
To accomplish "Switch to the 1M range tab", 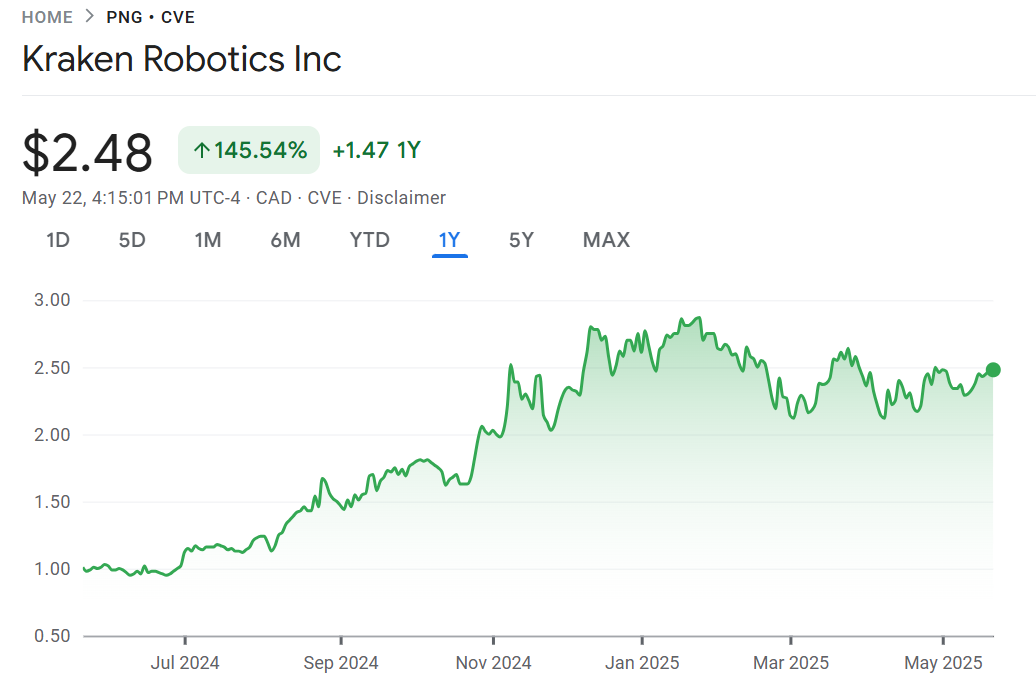I will click(x=208, y=240).
